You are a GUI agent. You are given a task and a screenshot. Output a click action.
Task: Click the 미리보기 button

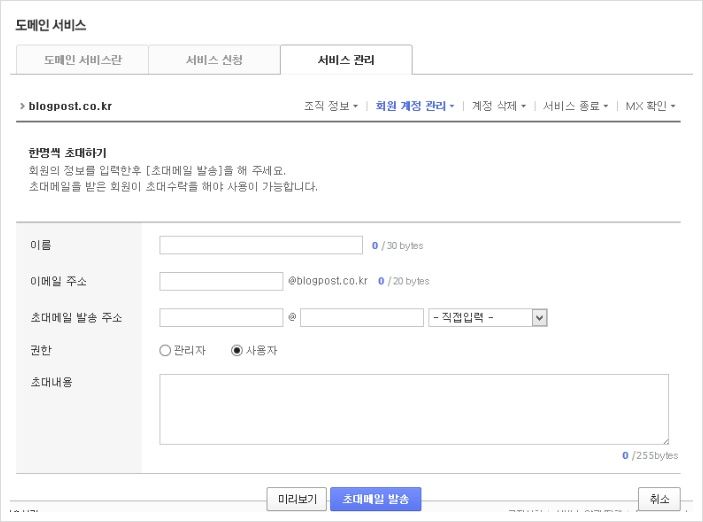point(298,499)
